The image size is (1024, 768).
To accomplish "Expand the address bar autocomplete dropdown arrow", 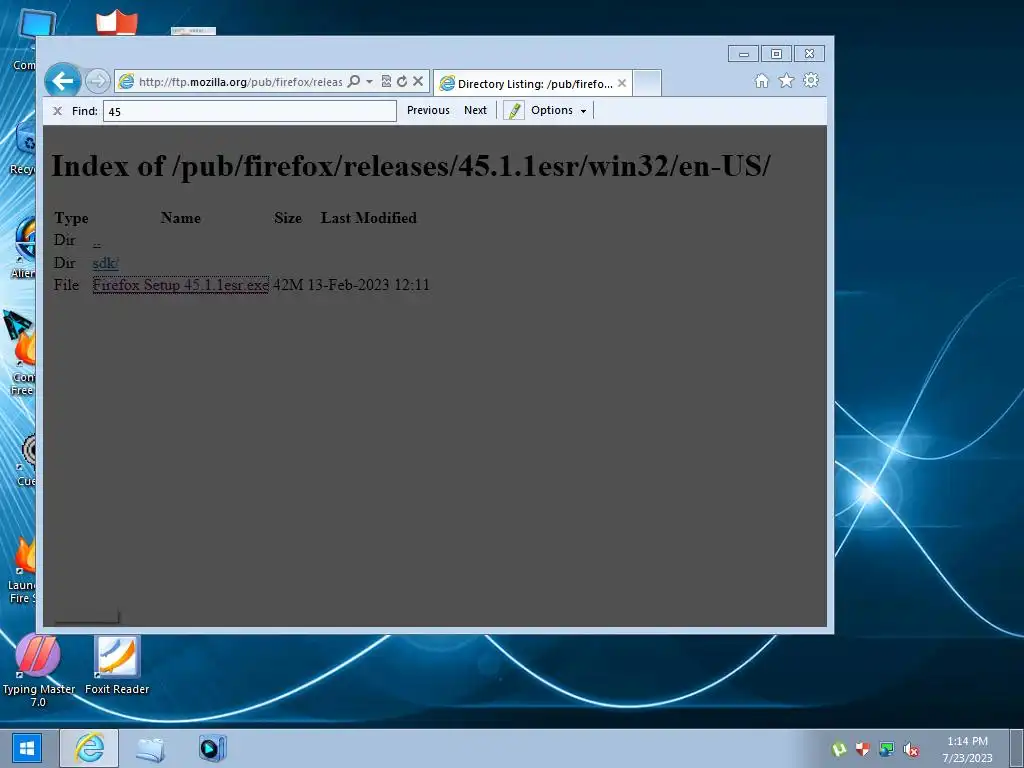I will [369, 81].
